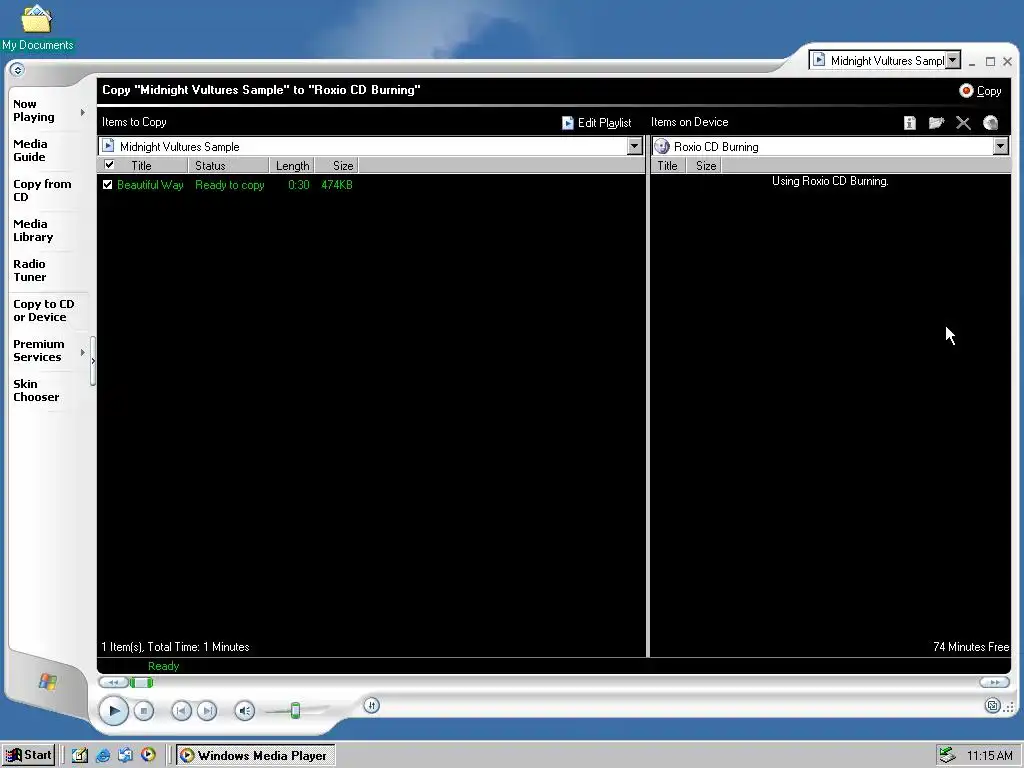Viewport: 1024px width, 768px height.
Task: Click the disc icon on the device toolbar
Action: [x=990, y=123]
